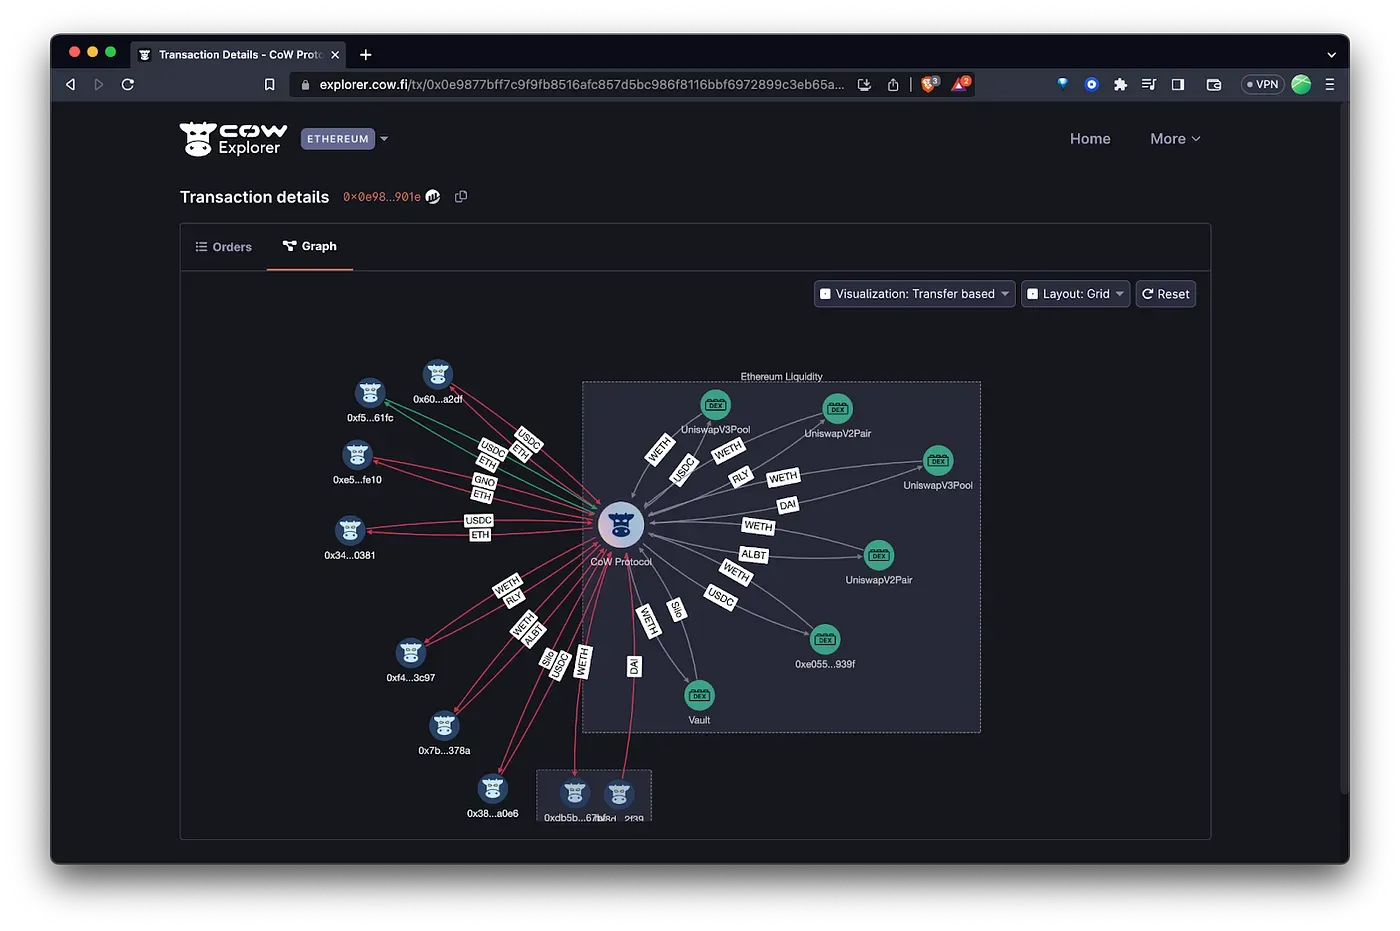Click the VPN button
1400x931 pixels.
1262,85
